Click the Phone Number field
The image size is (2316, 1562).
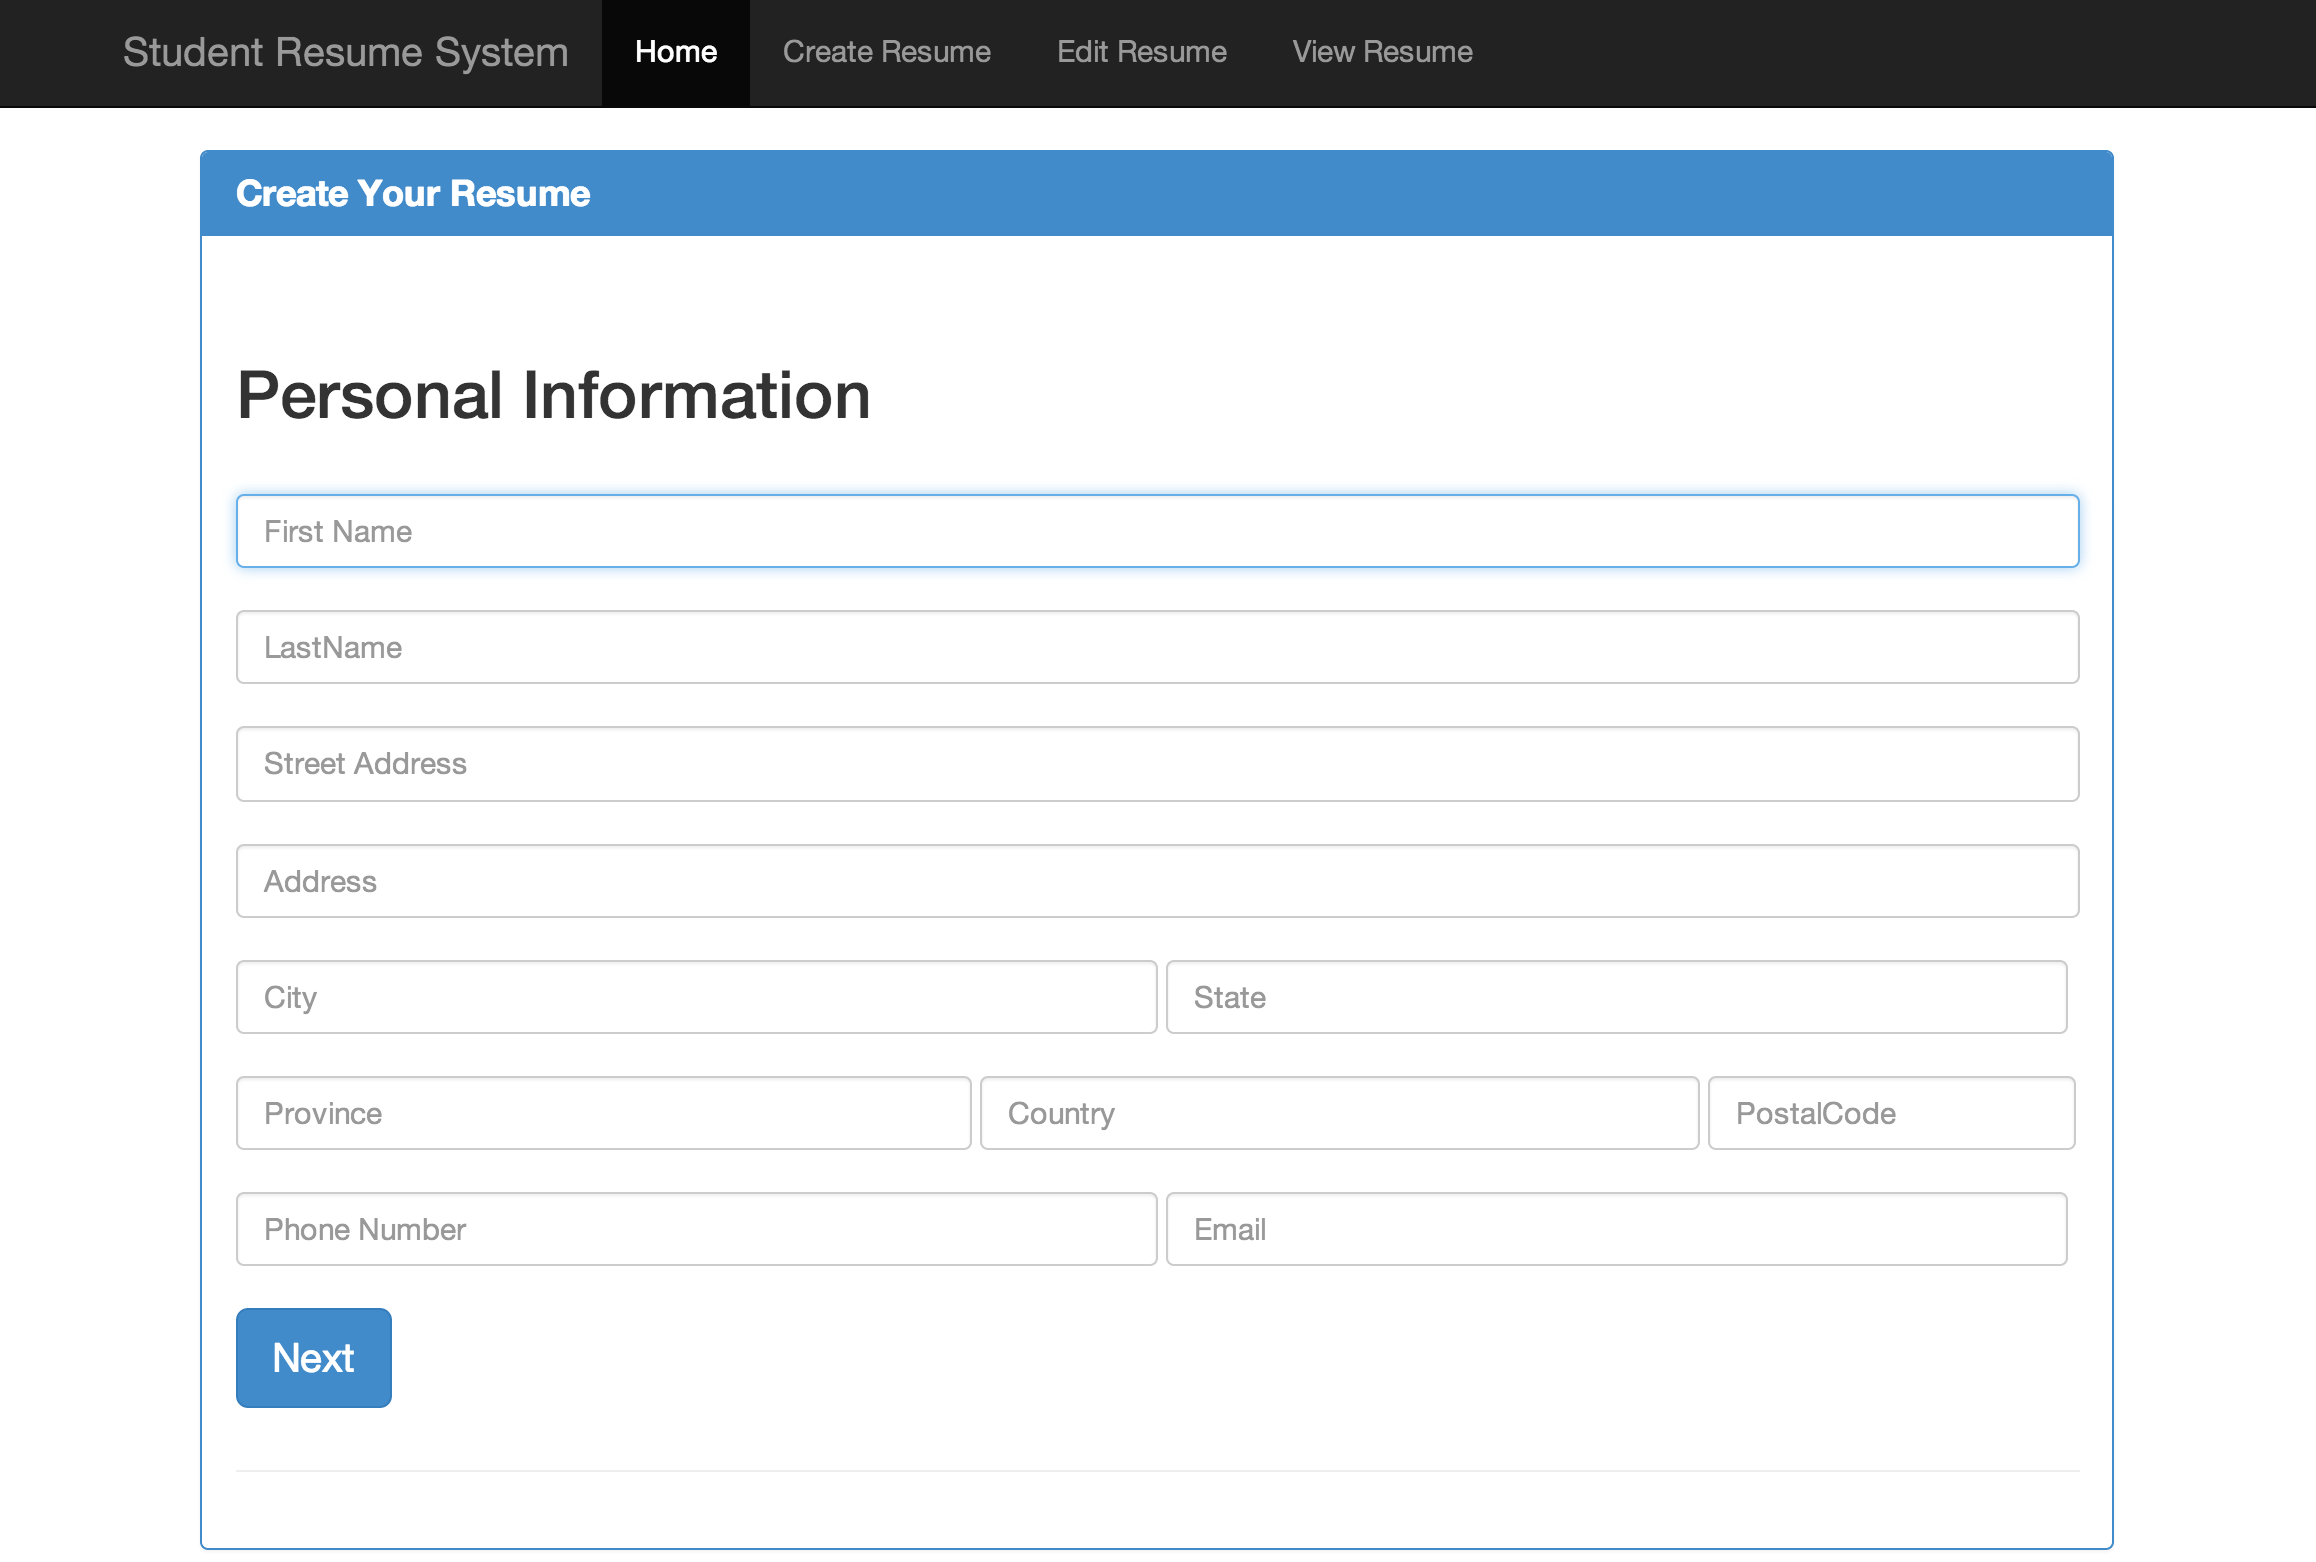(x=696, y=1229)
